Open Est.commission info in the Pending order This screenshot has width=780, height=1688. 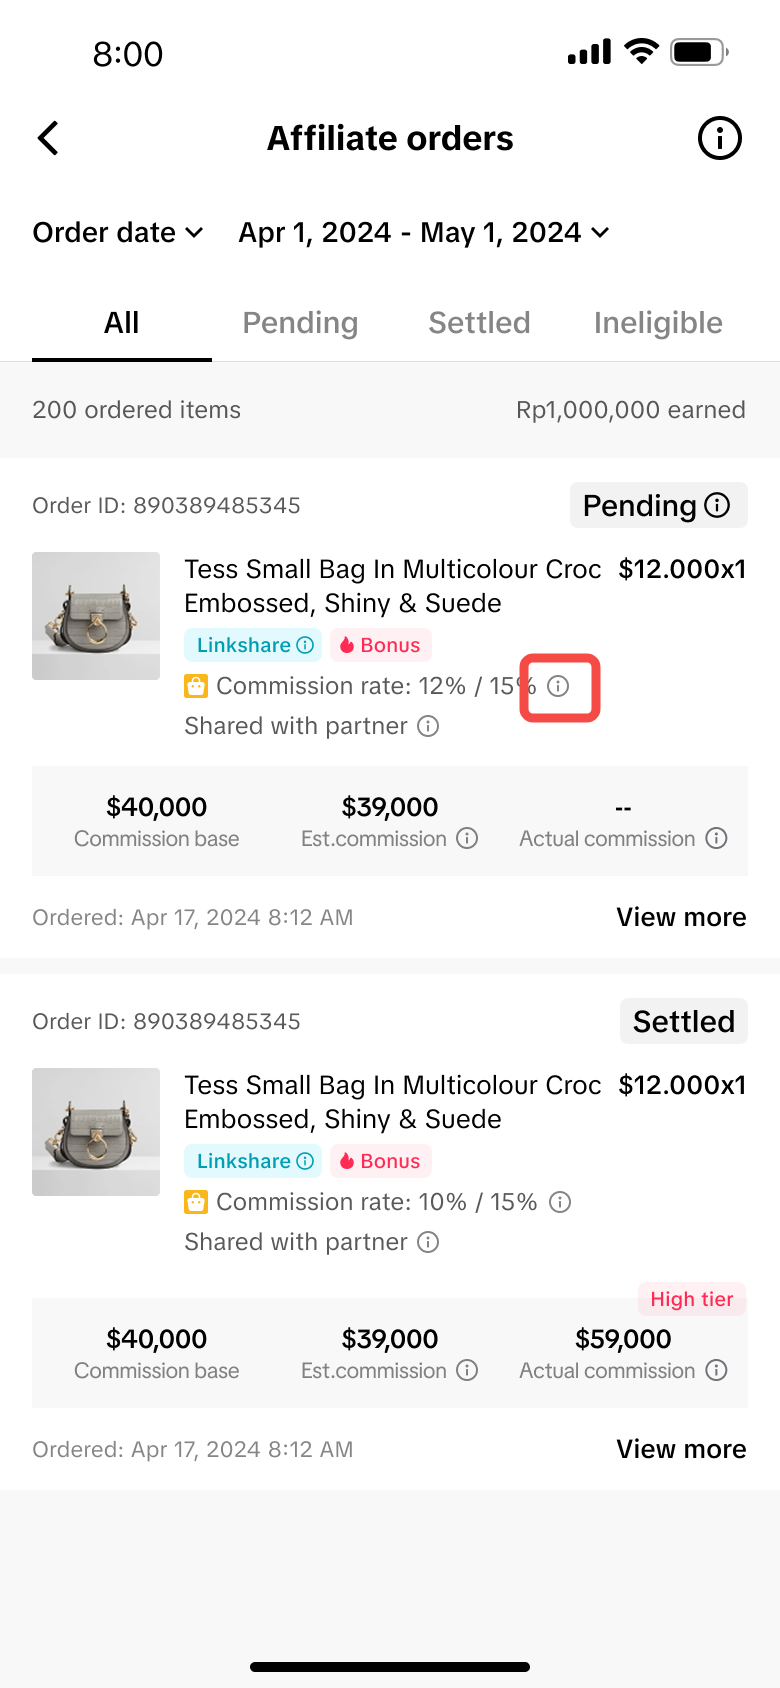tap(467, 839)
